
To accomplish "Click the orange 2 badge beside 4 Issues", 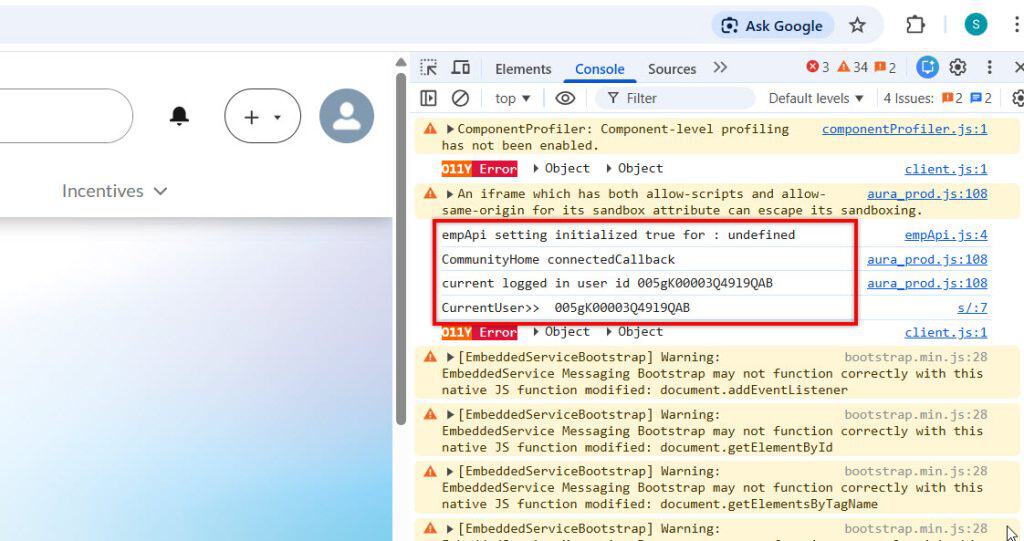I will tap(952, 98).
